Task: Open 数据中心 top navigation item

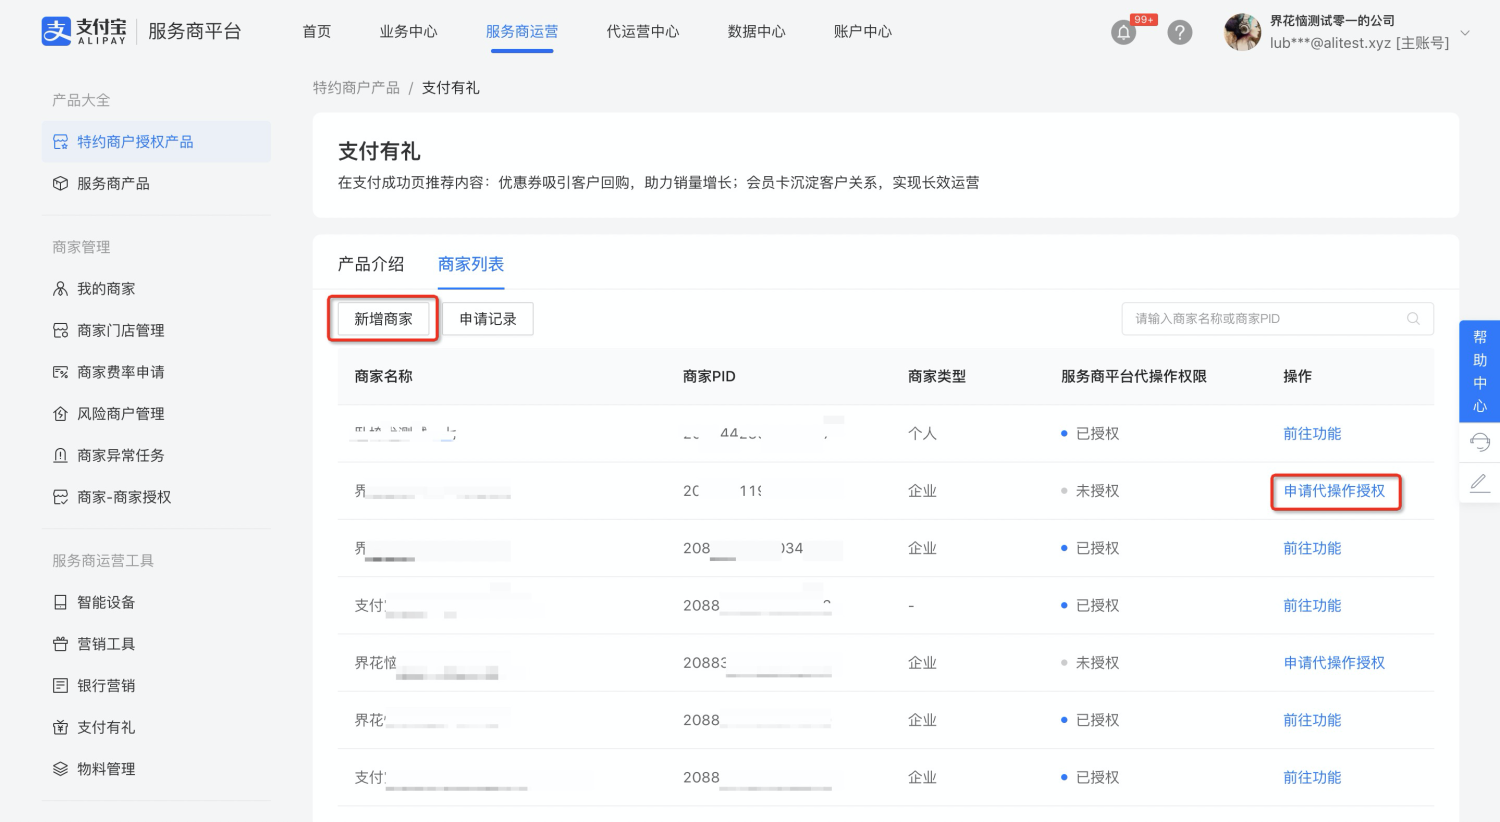Action: tap(757, 31)
